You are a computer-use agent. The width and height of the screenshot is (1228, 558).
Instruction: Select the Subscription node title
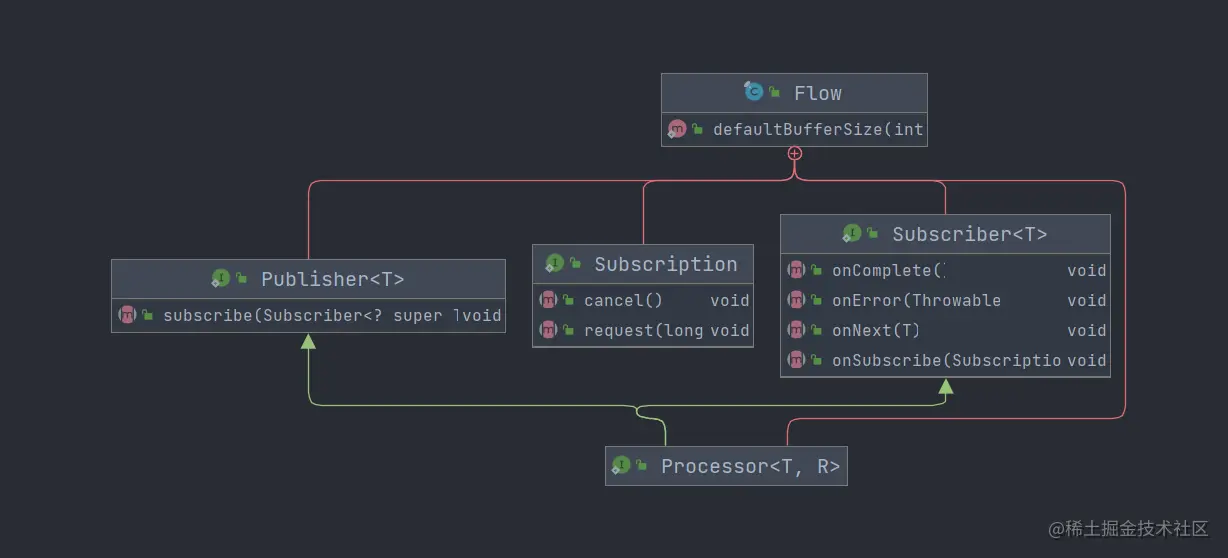666,264
